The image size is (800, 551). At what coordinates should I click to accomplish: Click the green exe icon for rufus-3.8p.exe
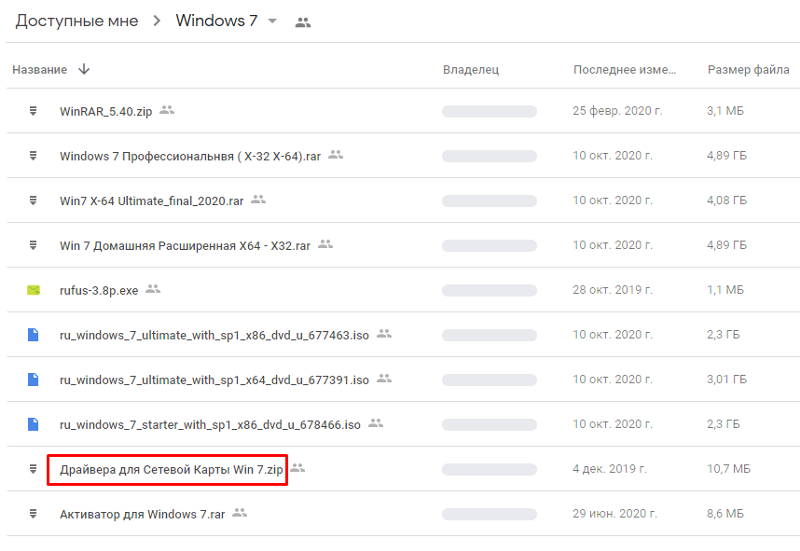pyautogui.click(x=34, y=290)
